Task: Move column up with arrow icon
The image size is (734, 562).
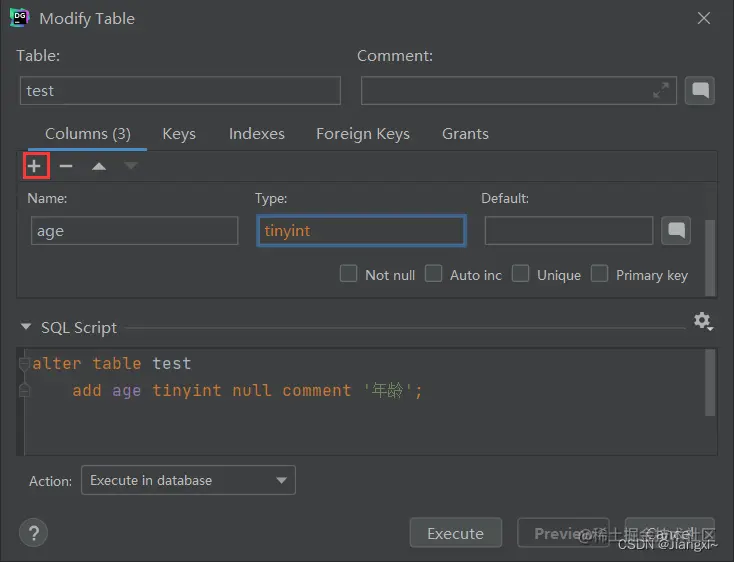Action: 98,166
